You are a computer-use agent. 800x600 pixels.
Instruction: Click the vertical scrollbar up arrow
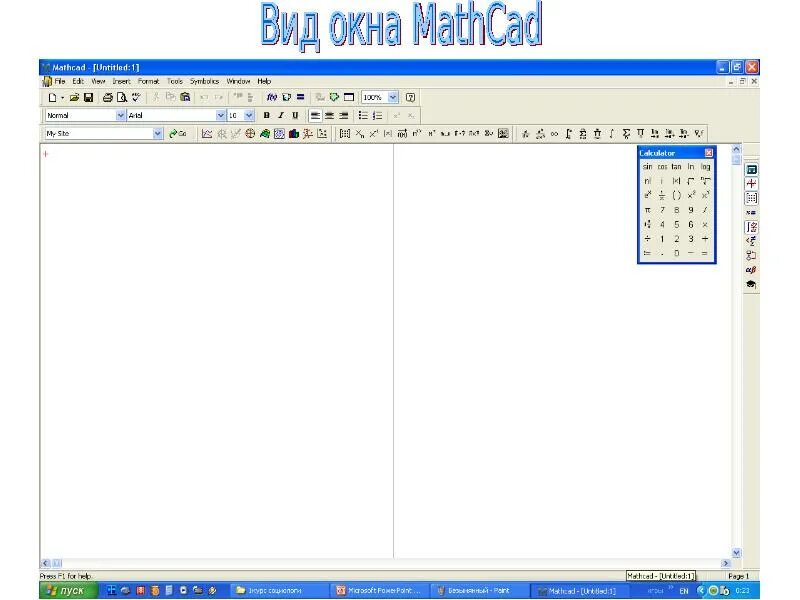[x=736, y=149]
